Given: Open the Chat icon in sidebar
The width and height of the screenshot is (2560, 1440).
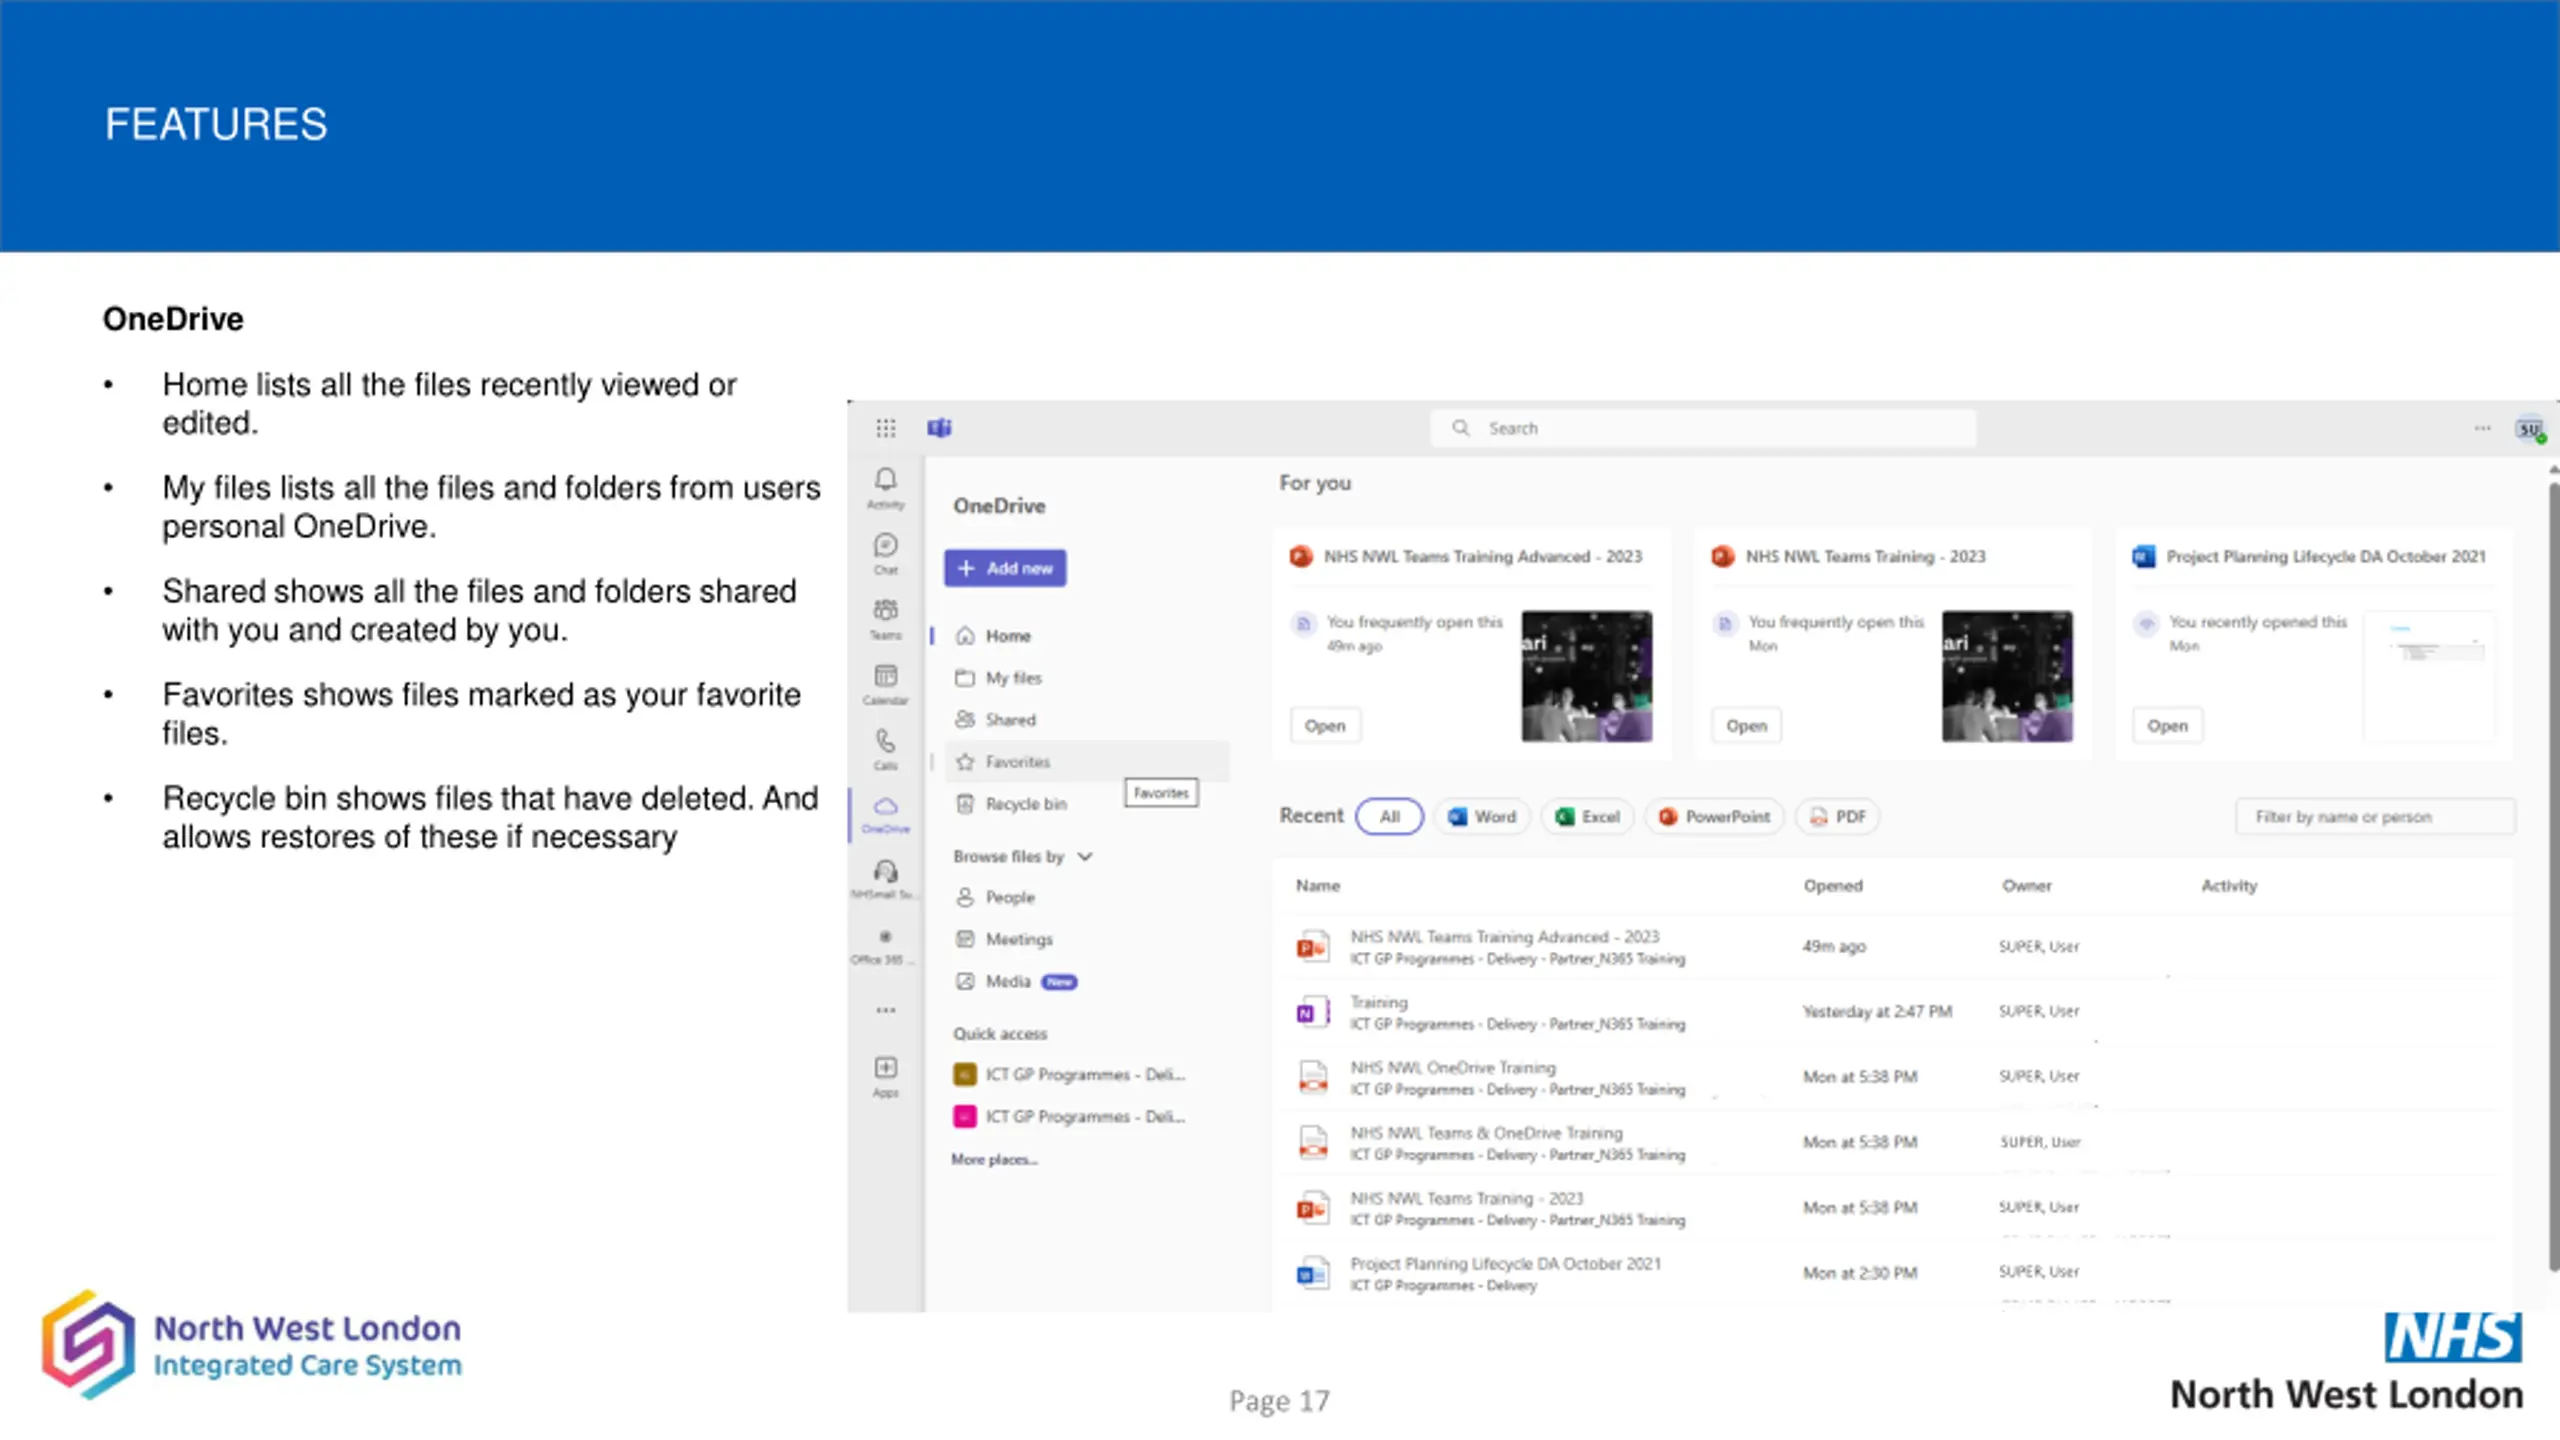Looking at the screenshot, I should (885, 554).
